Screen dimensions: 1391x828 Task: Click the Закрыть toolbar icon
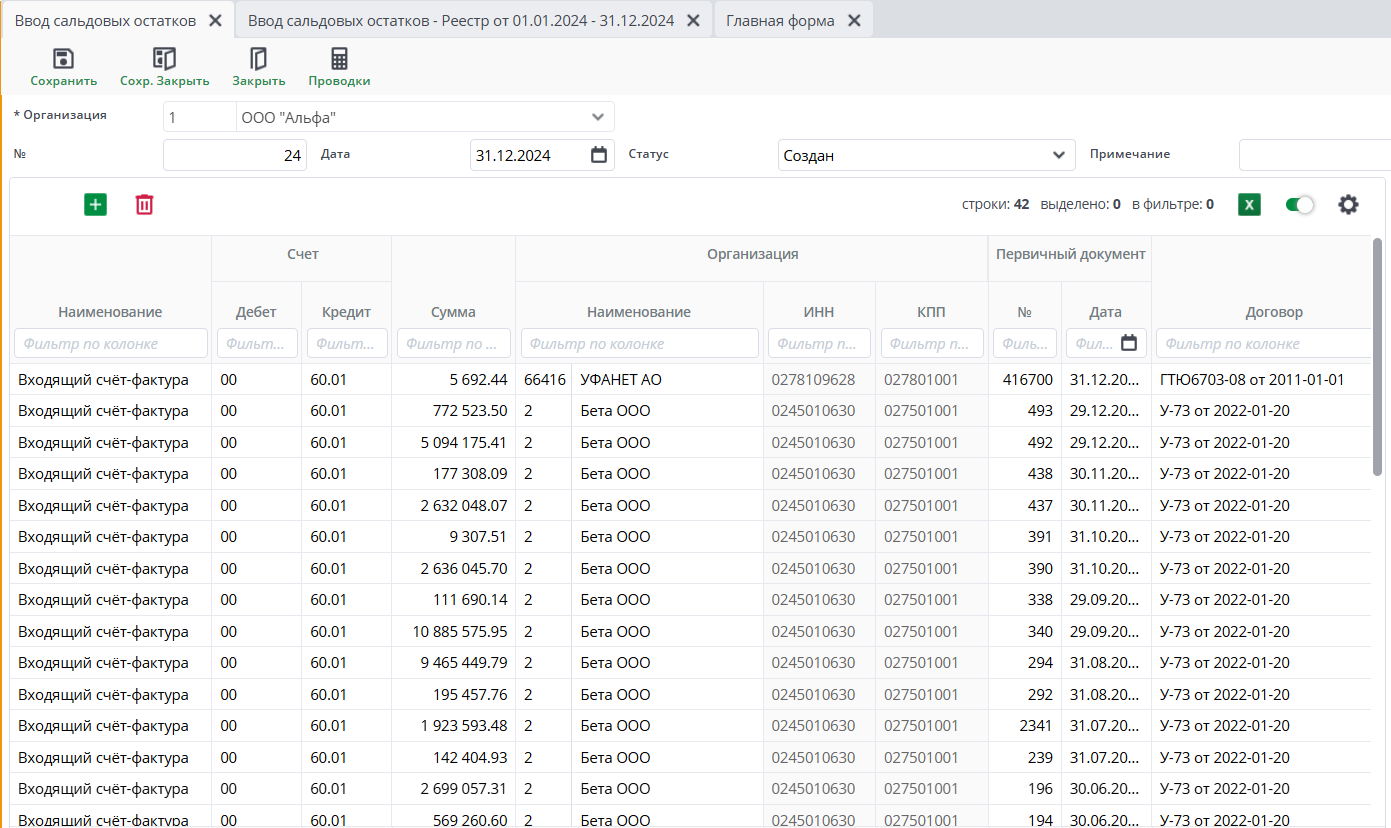258,59
